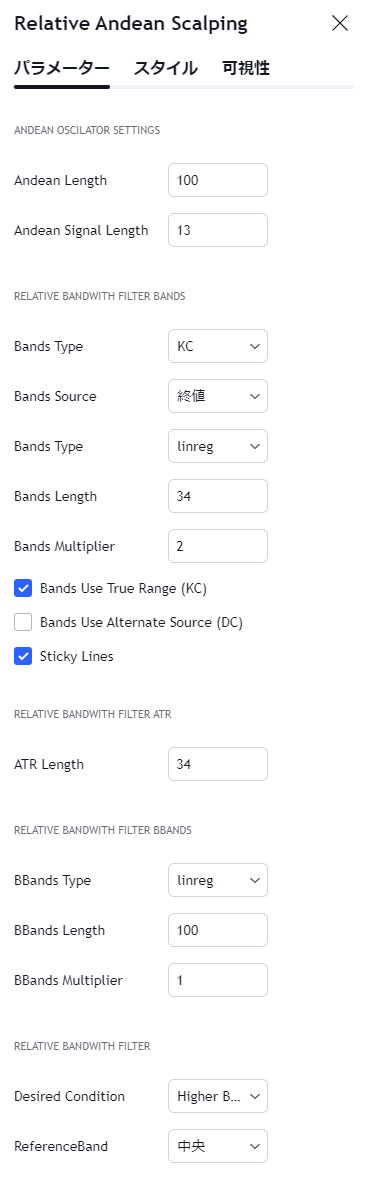Click the Bands Length input box

tap(218, 496)
